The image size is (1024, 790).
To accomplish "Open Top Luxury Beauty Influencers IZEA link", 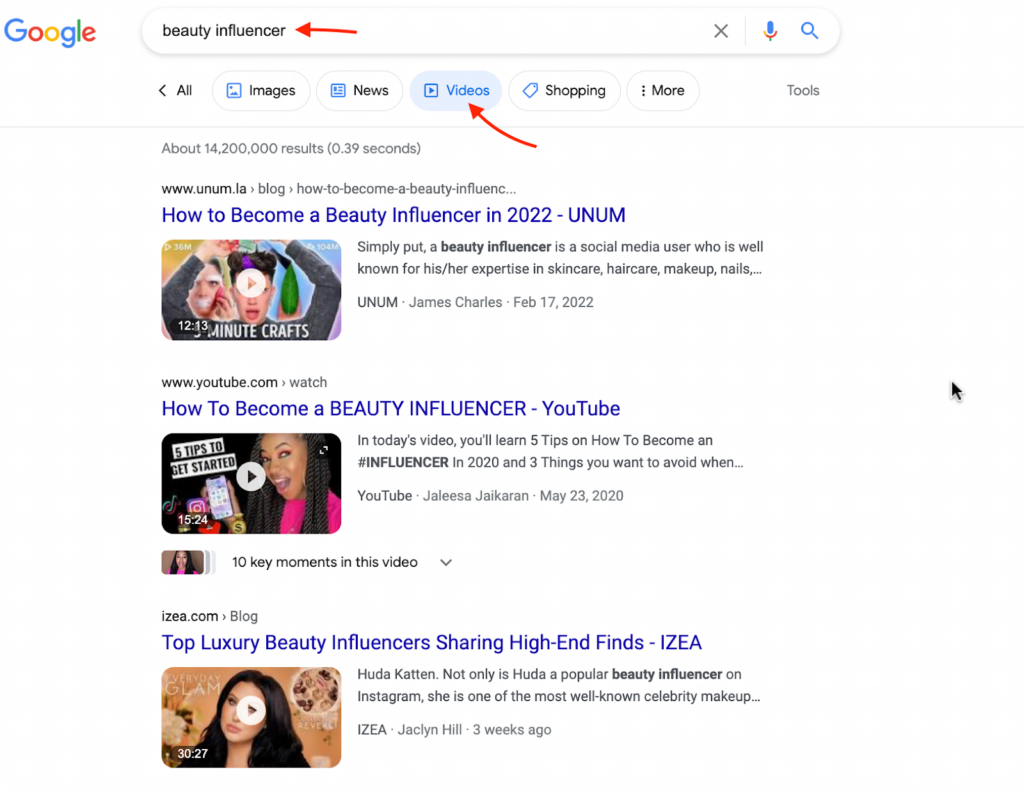I will 431,642.
